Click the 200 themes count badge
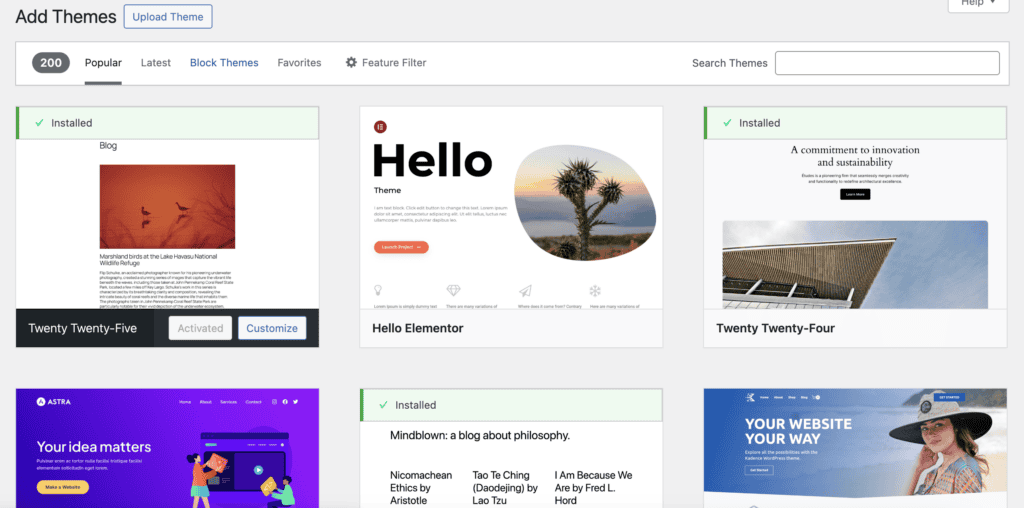This screenshot has height=508, width=1024. 51,63
